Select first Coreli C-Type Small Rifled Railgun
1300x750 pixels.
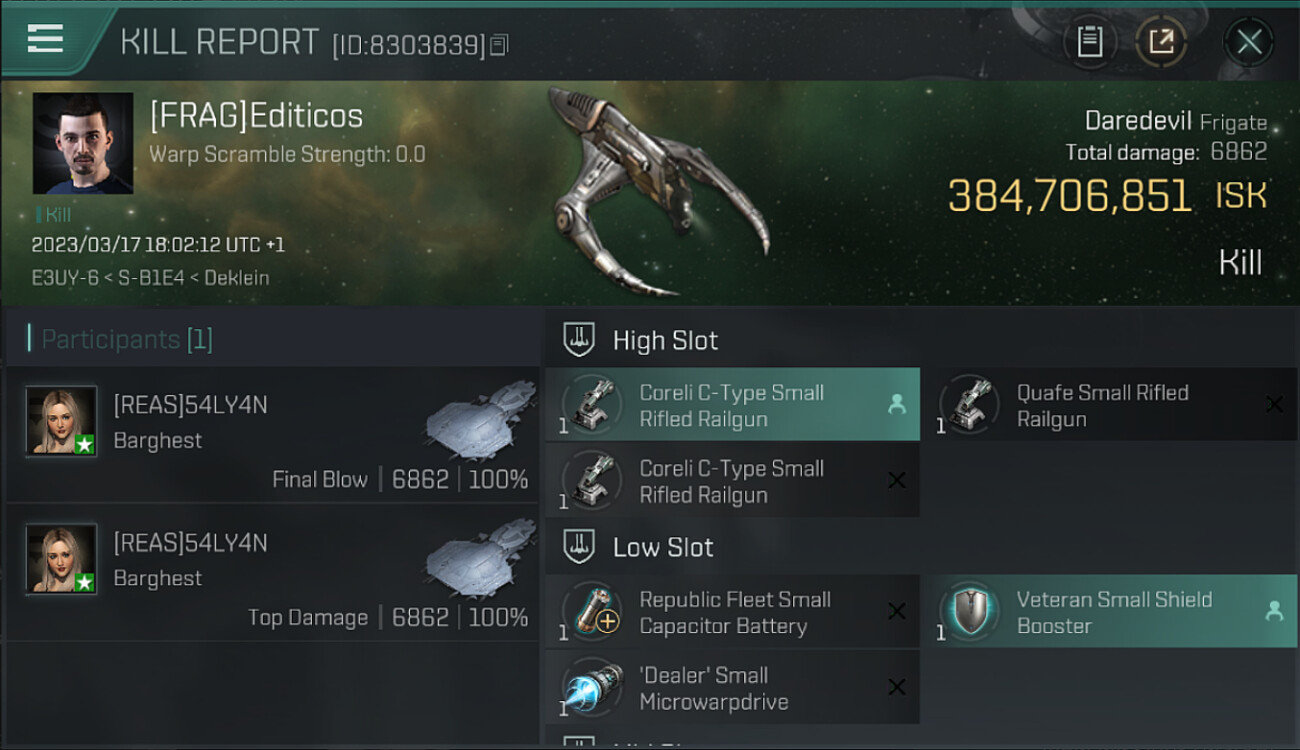[733, 404]
